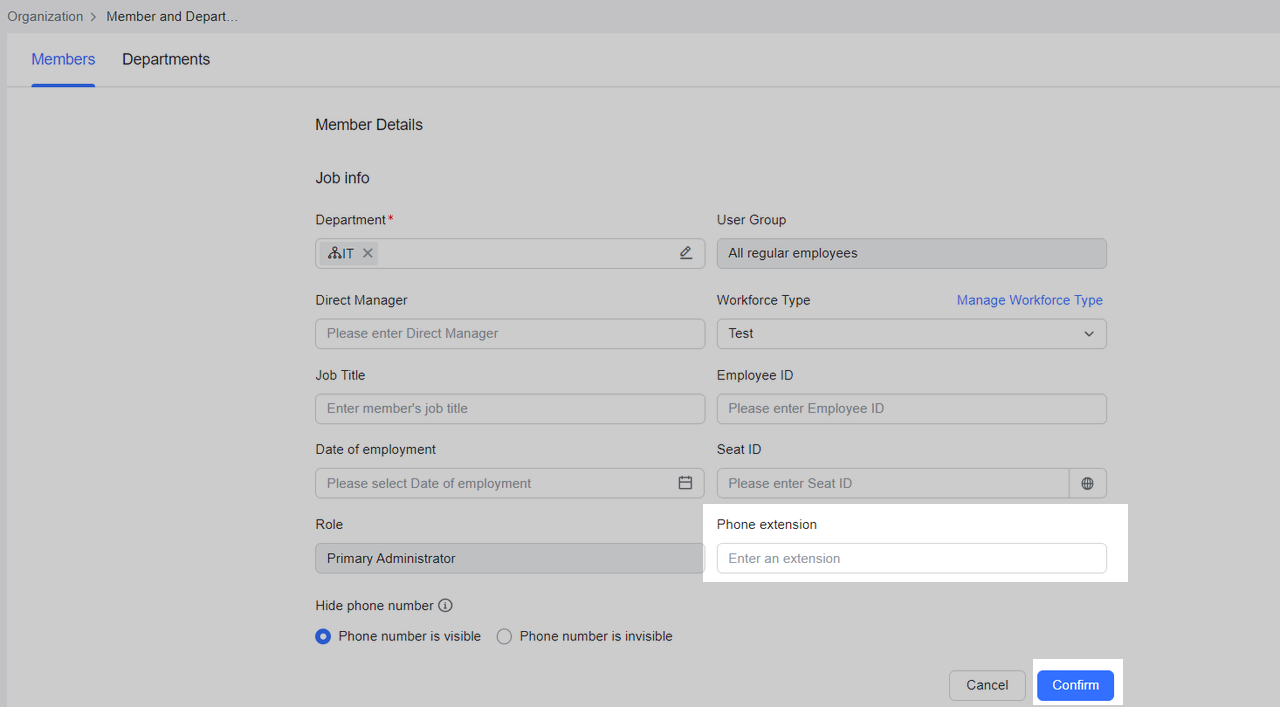Click the Employee ID input field
The height and width of the screenshot is (707, 1280).
click(911, 409)
